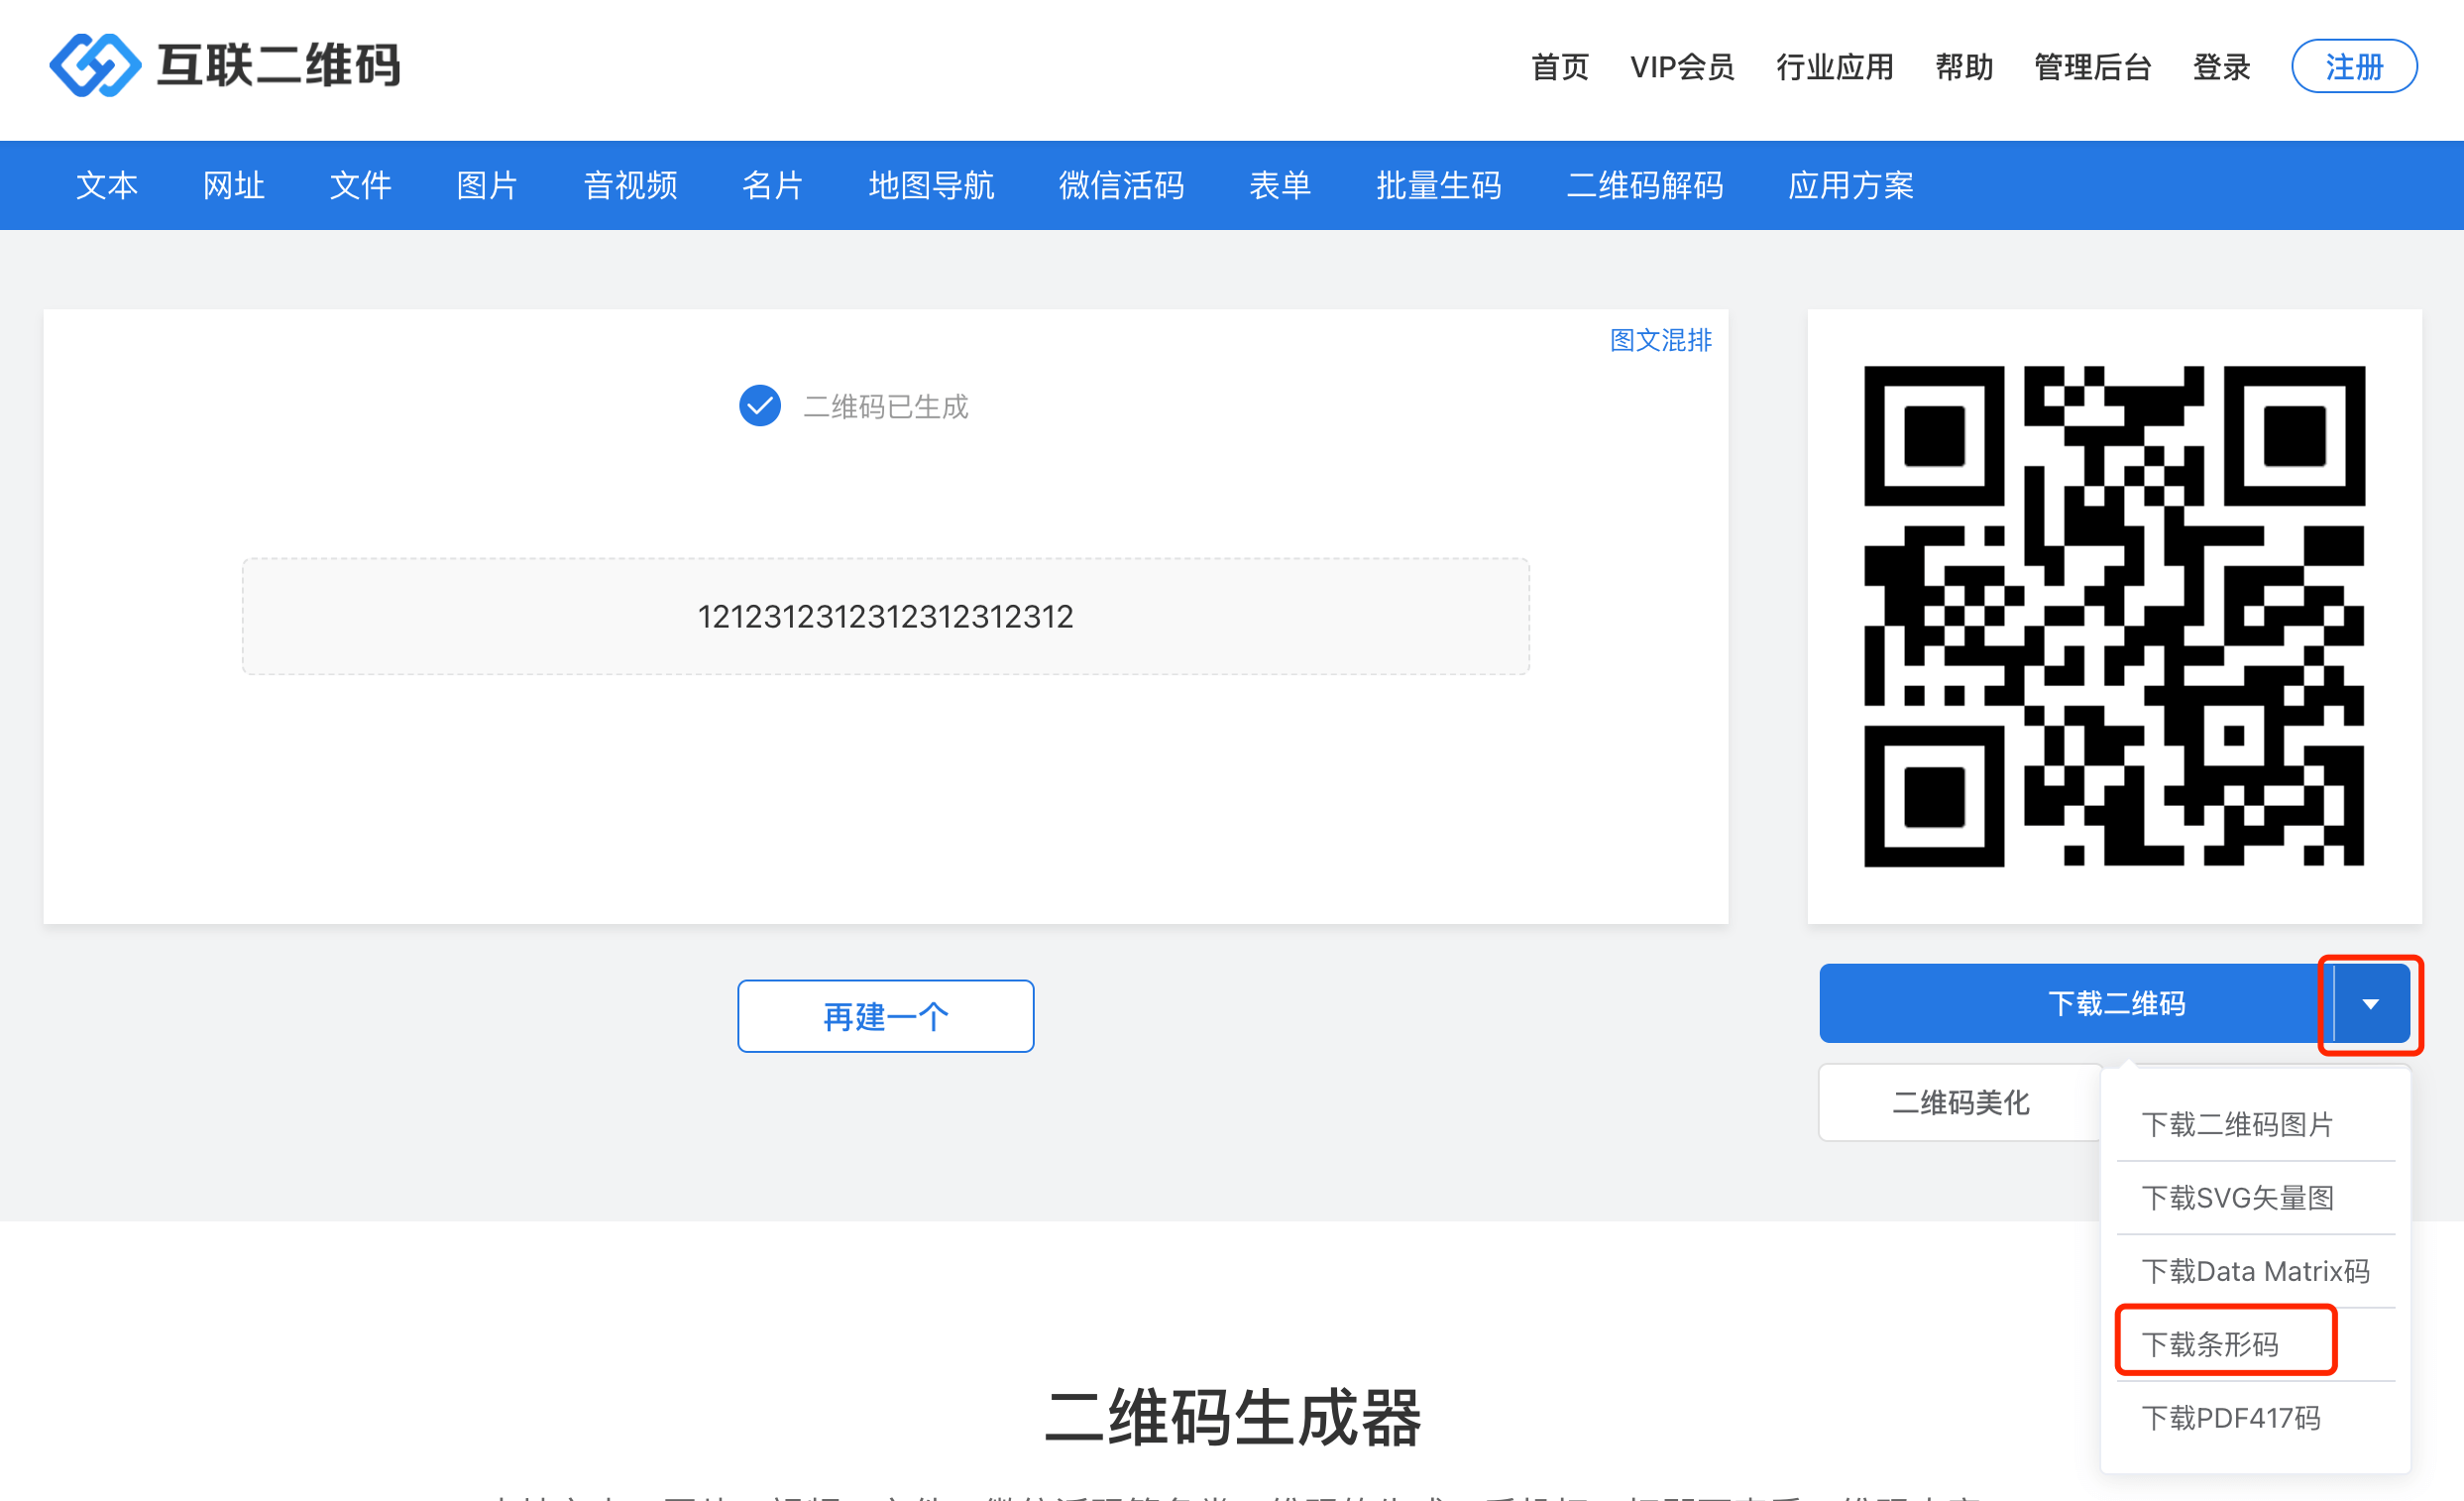The height and width of the screenshot is (1501, 2464).
Task: Click the 下载二维码 download button
Action: [2077, 1004]
